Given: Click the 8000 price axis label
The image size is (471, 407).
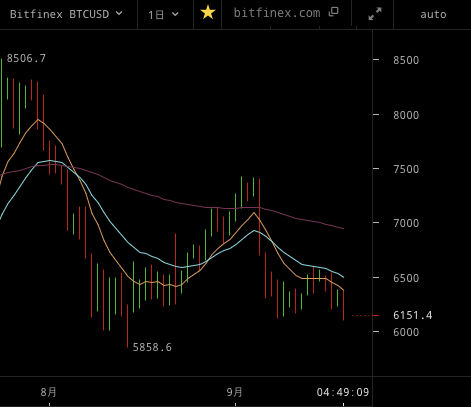Looking at the screenshot, I should [x=406, y=115].
